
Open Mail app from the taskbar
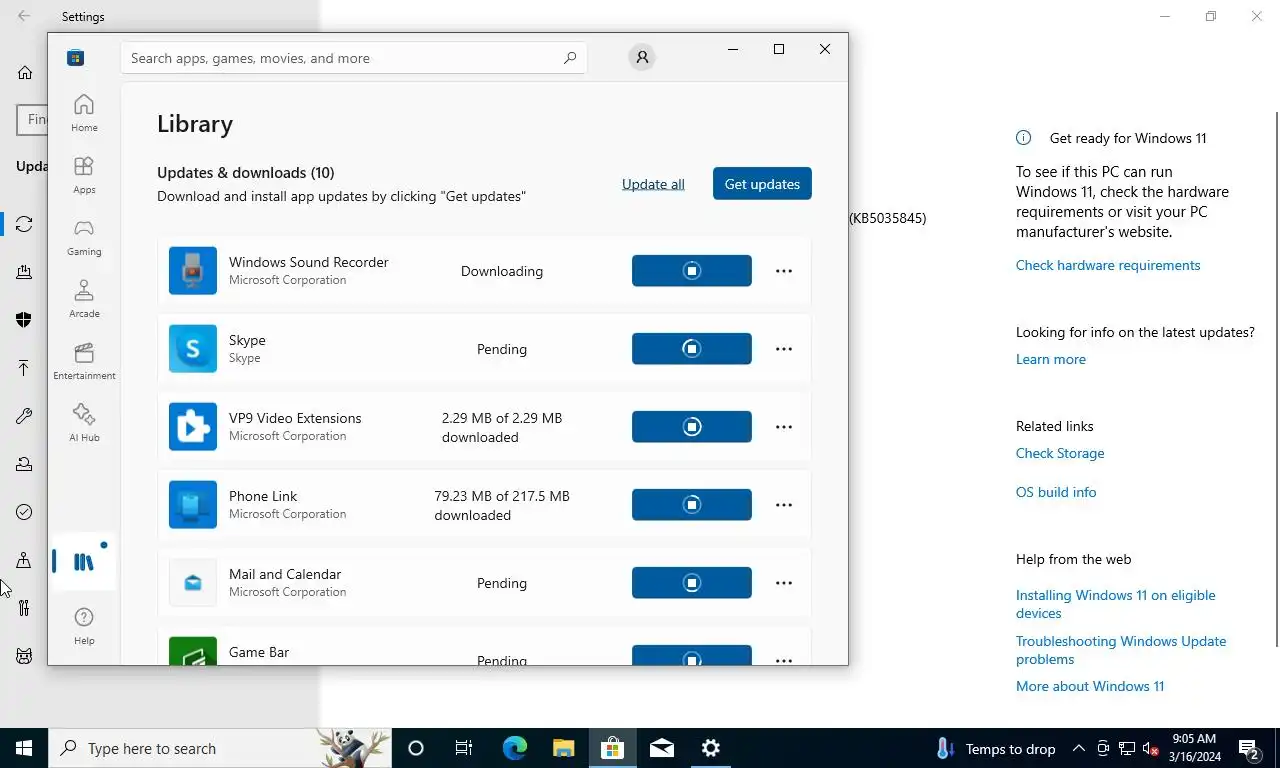pos(662,748)
